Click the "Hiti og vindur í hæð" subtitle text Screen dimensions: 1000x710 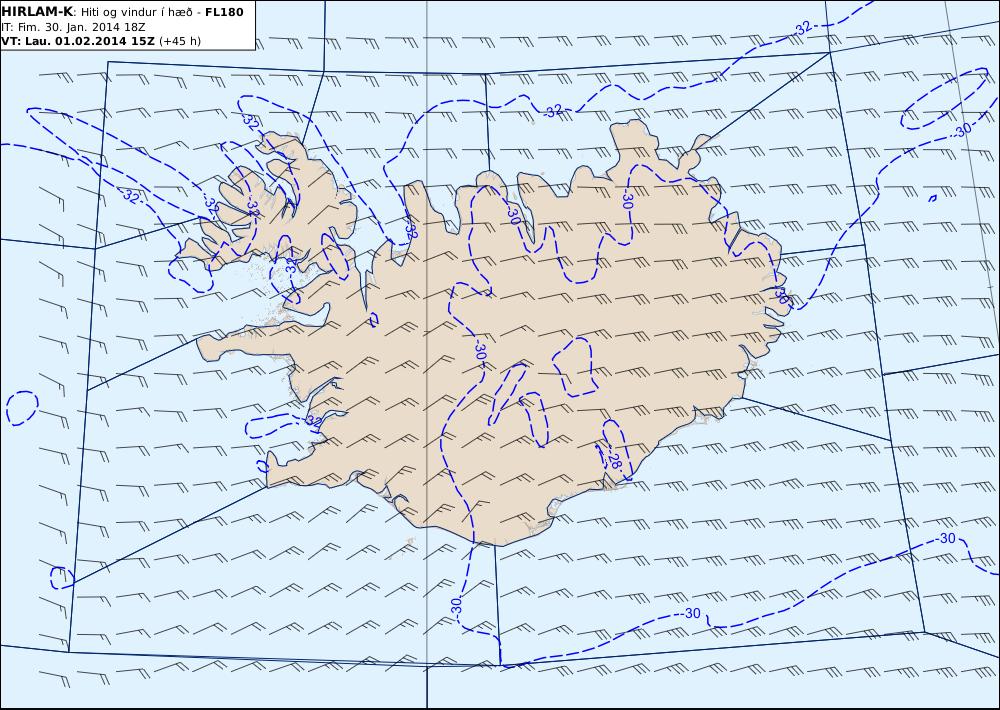tap(136, 12)
